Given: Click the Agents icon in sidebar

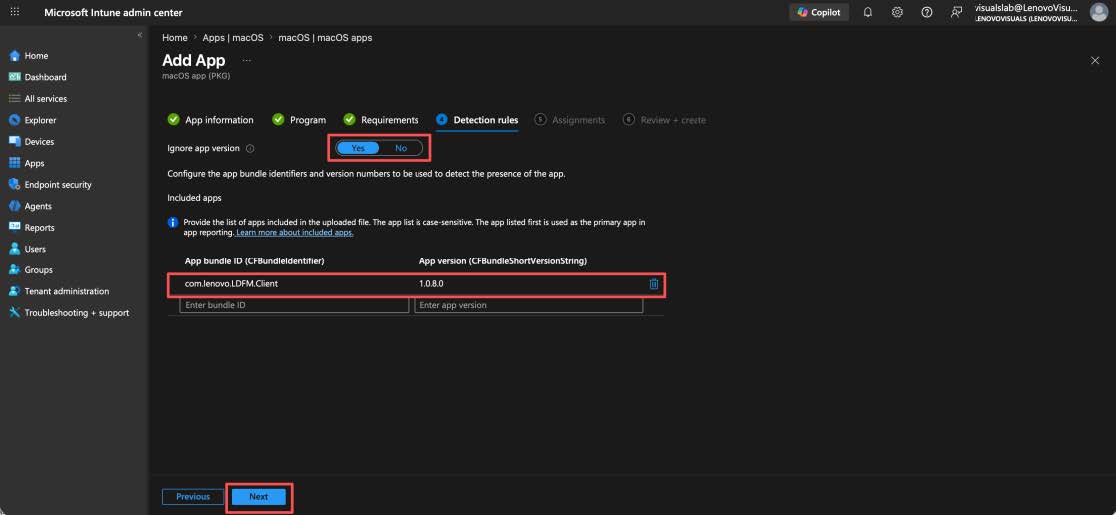Looking at the screenshot, I should (x=14, y=206).
